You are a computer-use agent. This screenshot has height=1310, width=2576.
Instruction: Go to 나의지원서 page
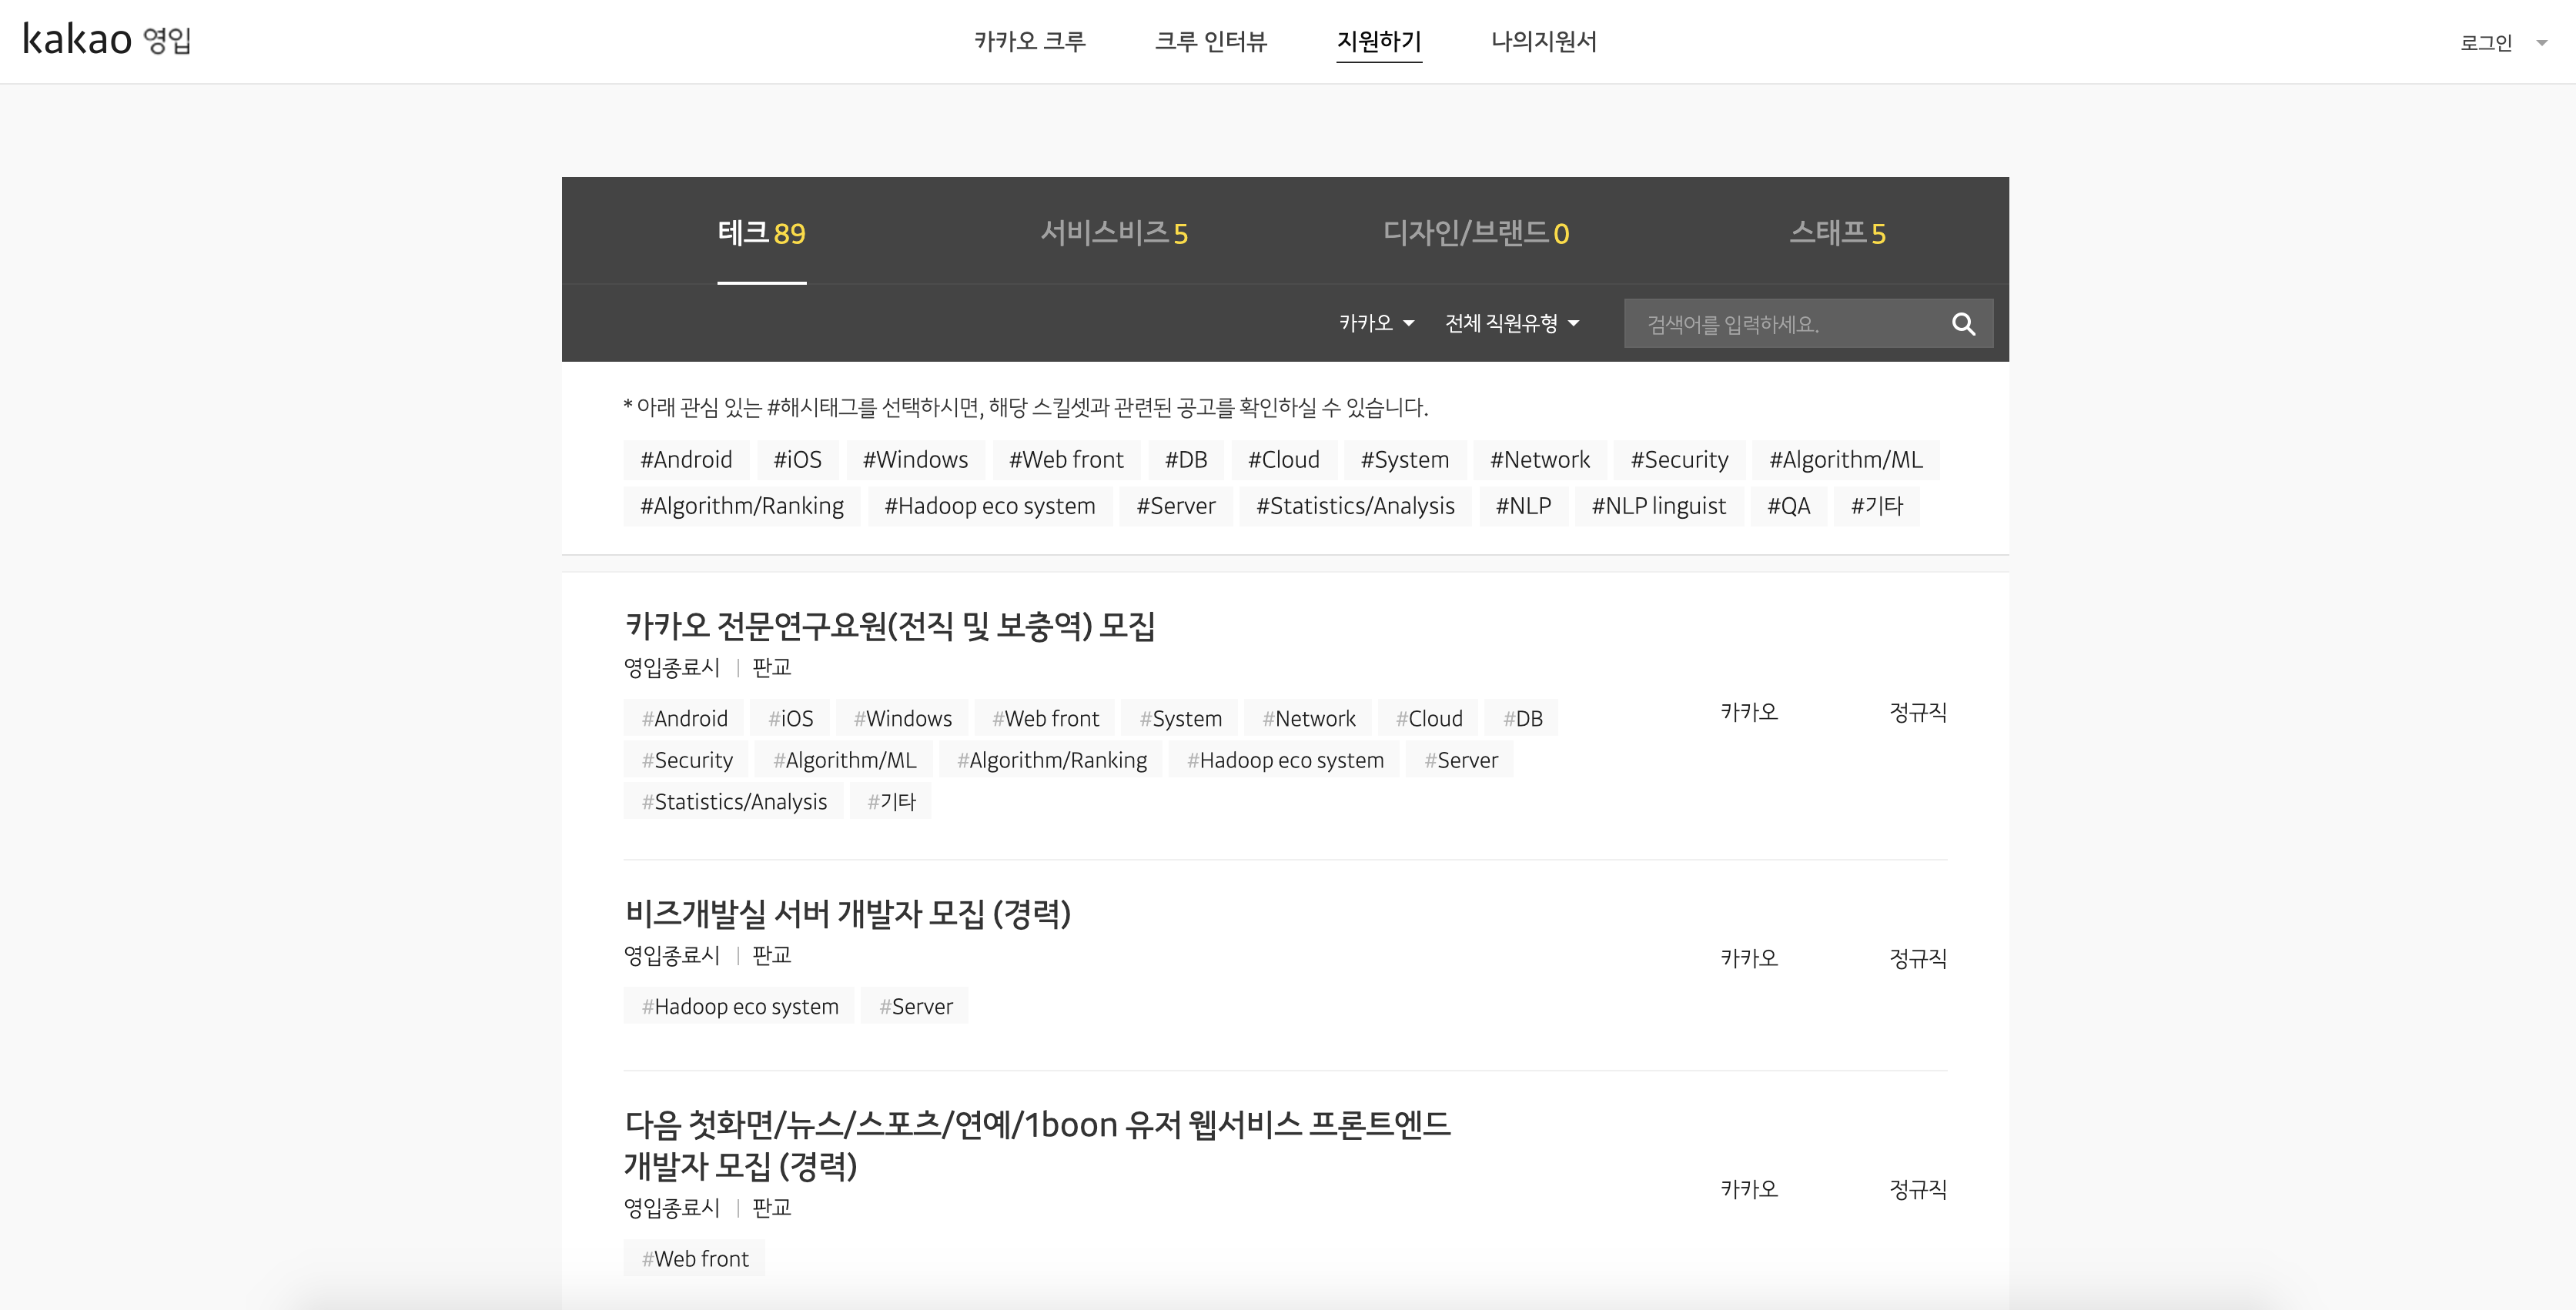coord(1543,41)
